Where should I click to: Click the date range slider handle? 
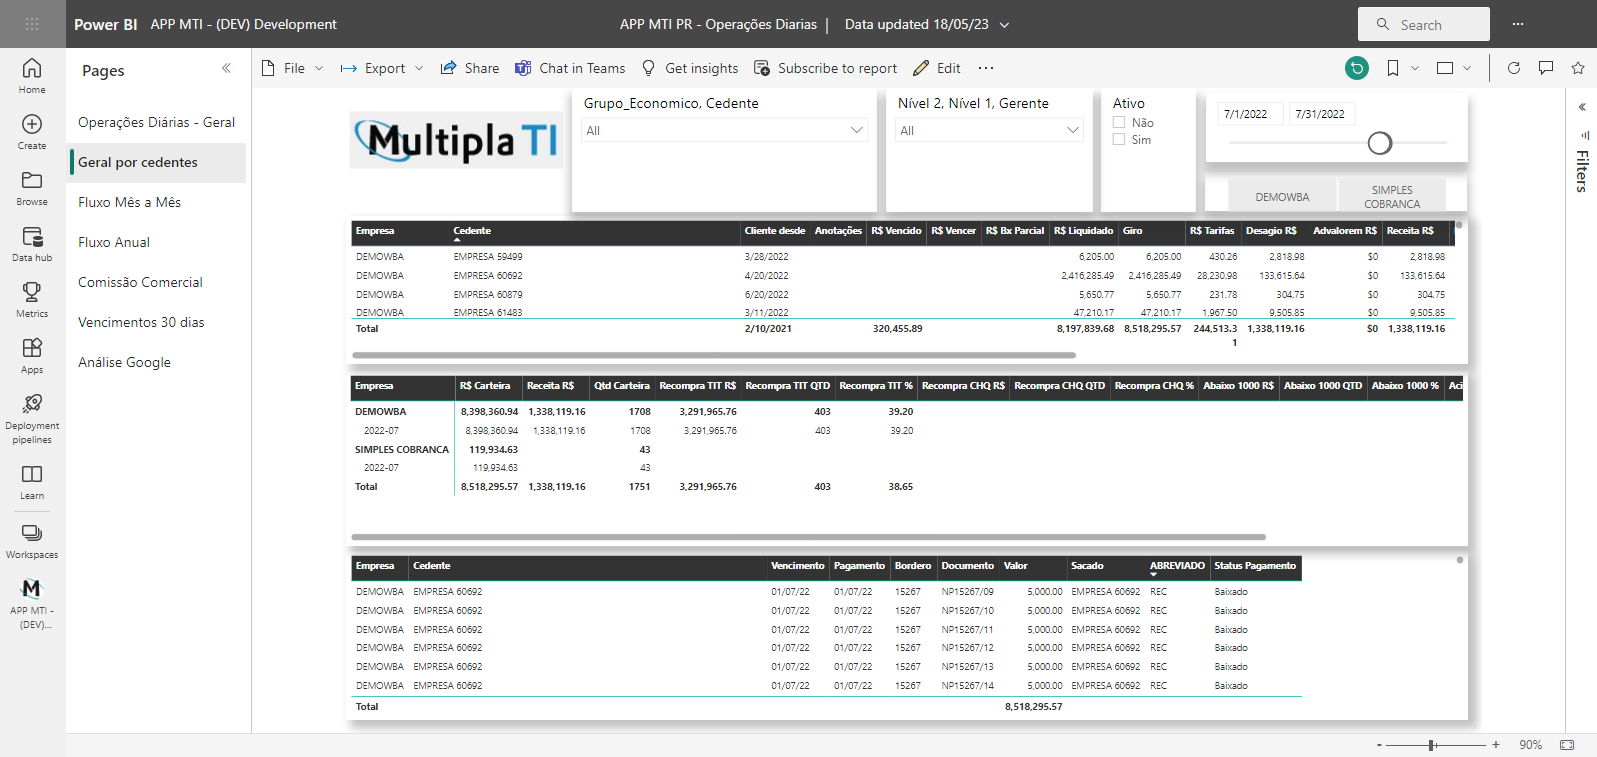pos(1380,143)
